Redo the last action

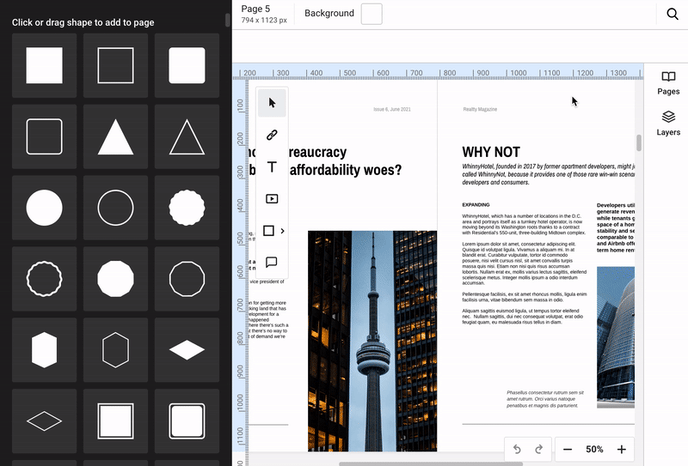539,449
